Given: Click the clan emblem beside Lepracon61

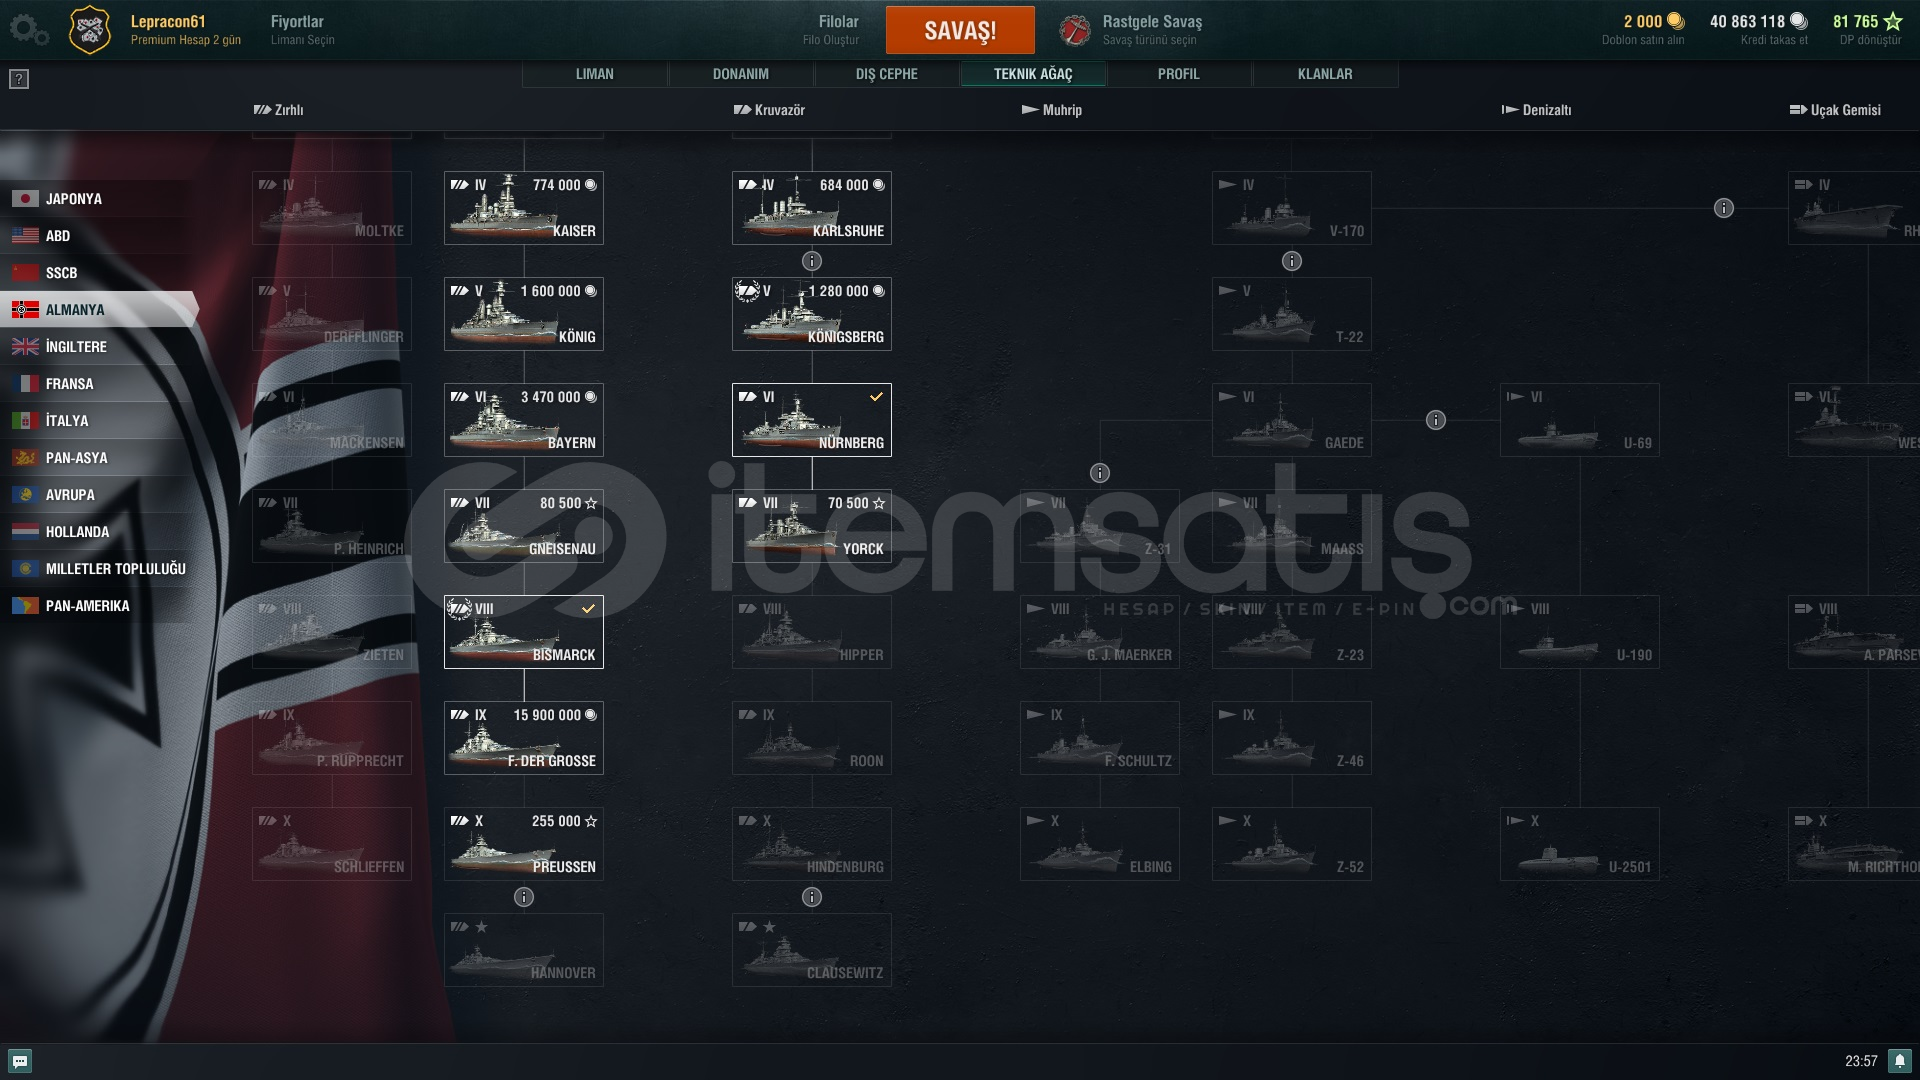Looking at the screenshot, I should coord(90,30).
